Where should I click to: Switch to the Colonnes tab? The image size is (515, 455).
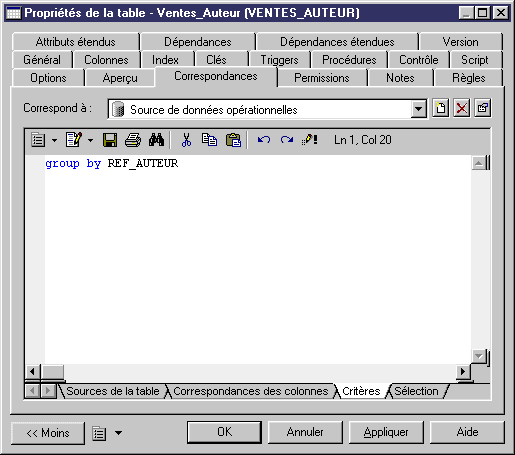pyautogui.click(x=106, y=60)
